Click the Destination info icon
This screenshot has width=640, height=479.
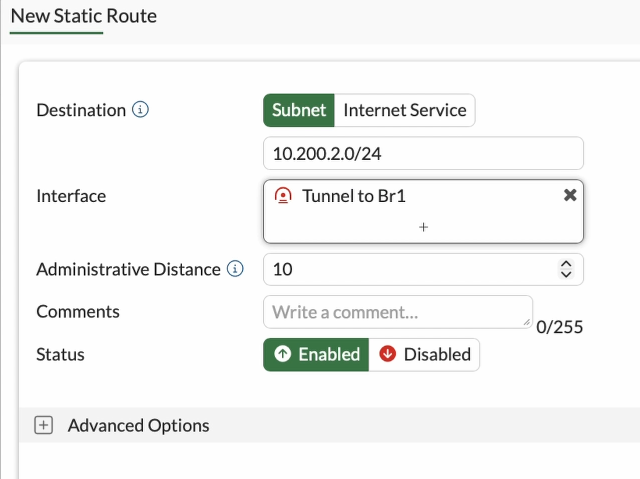(x=141, y=110)
